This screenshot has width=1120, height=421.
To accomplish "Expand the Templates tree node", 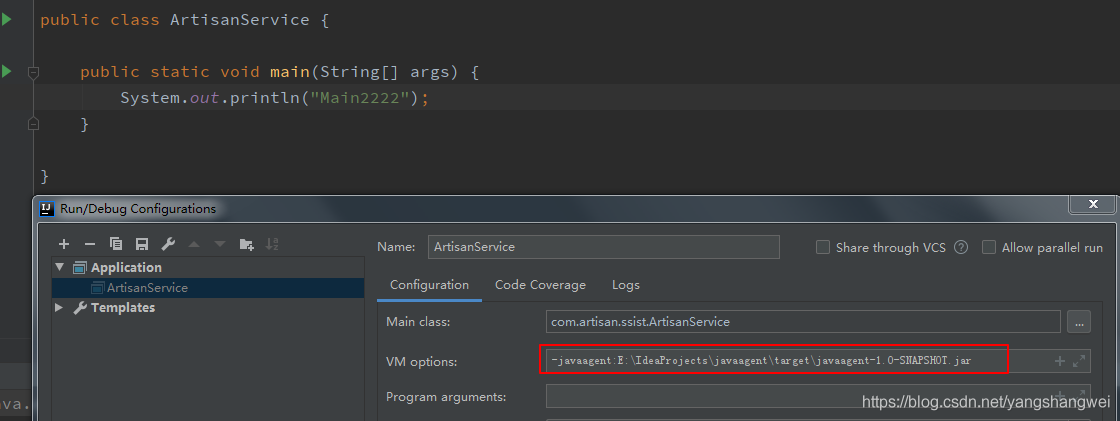I will [x=60, y=308].
